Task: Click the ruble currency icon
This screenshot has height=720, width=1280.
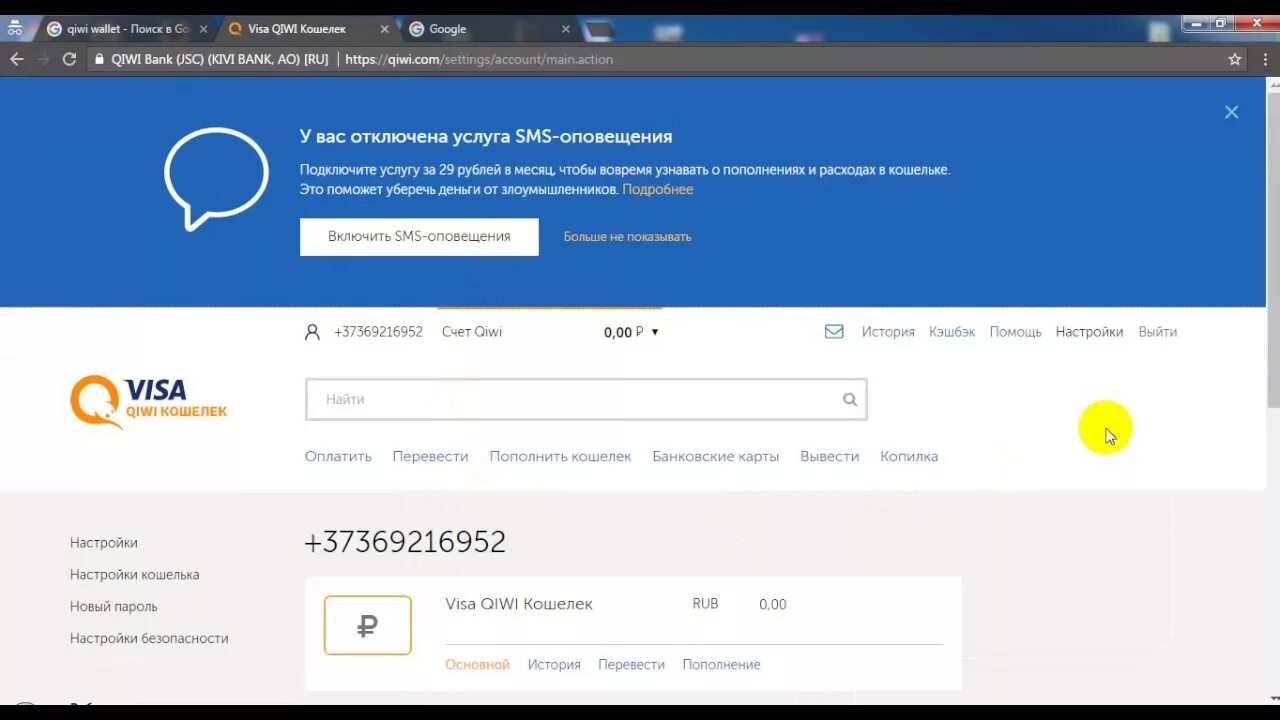Action: 367,626
